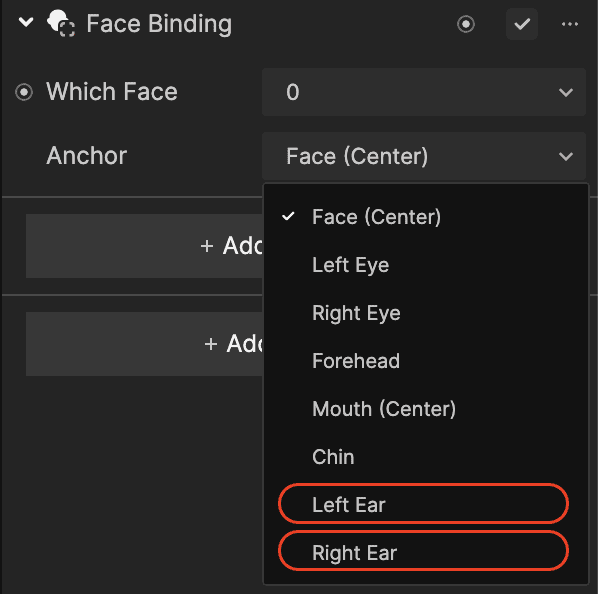Image resolution: width=598 pixels, height=594 pixels.
Task: Click the chevron arrow of Which Face dropdown
Action: (566, 93)
